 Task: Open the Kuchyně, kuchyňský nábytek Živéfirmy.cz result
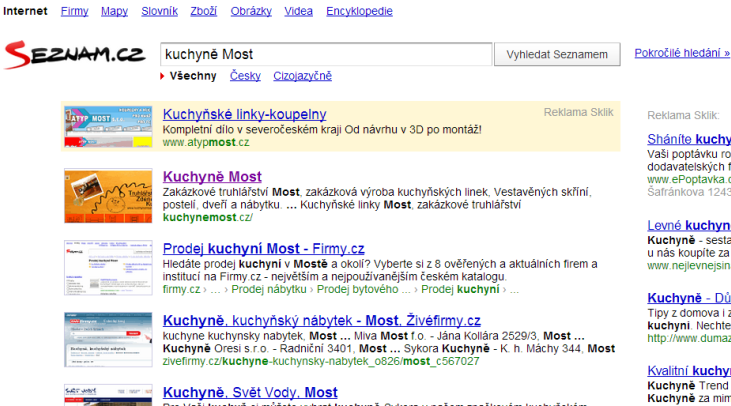click(x=322, y=321)
